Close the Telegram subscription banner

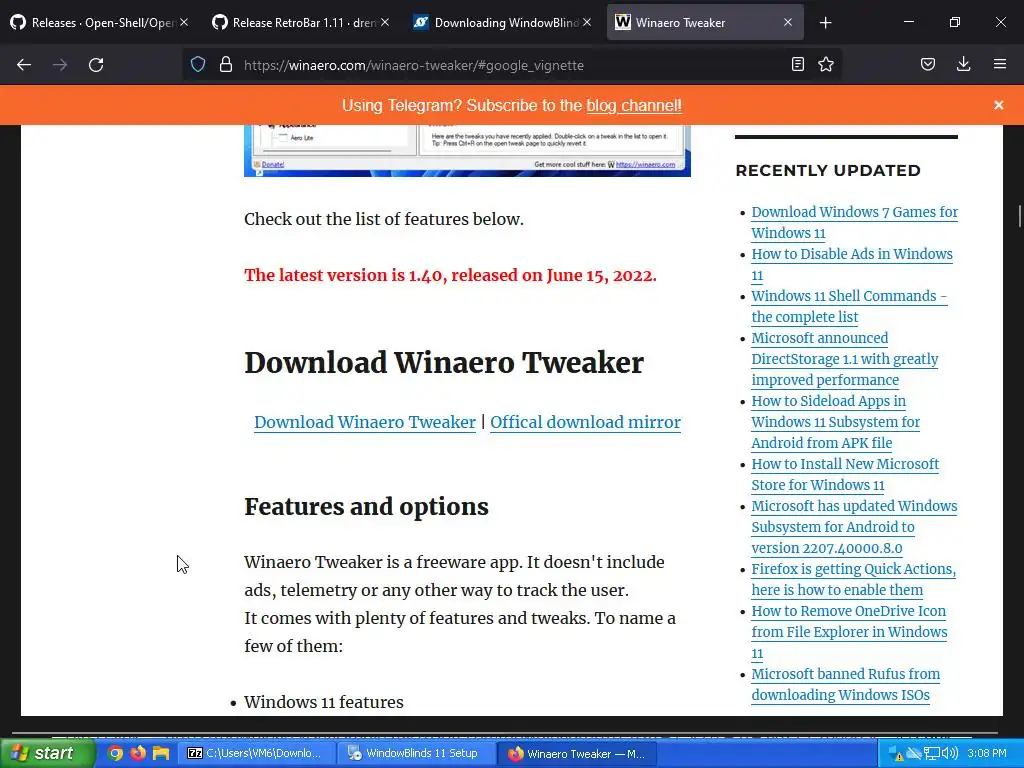(x=999, y=105)
